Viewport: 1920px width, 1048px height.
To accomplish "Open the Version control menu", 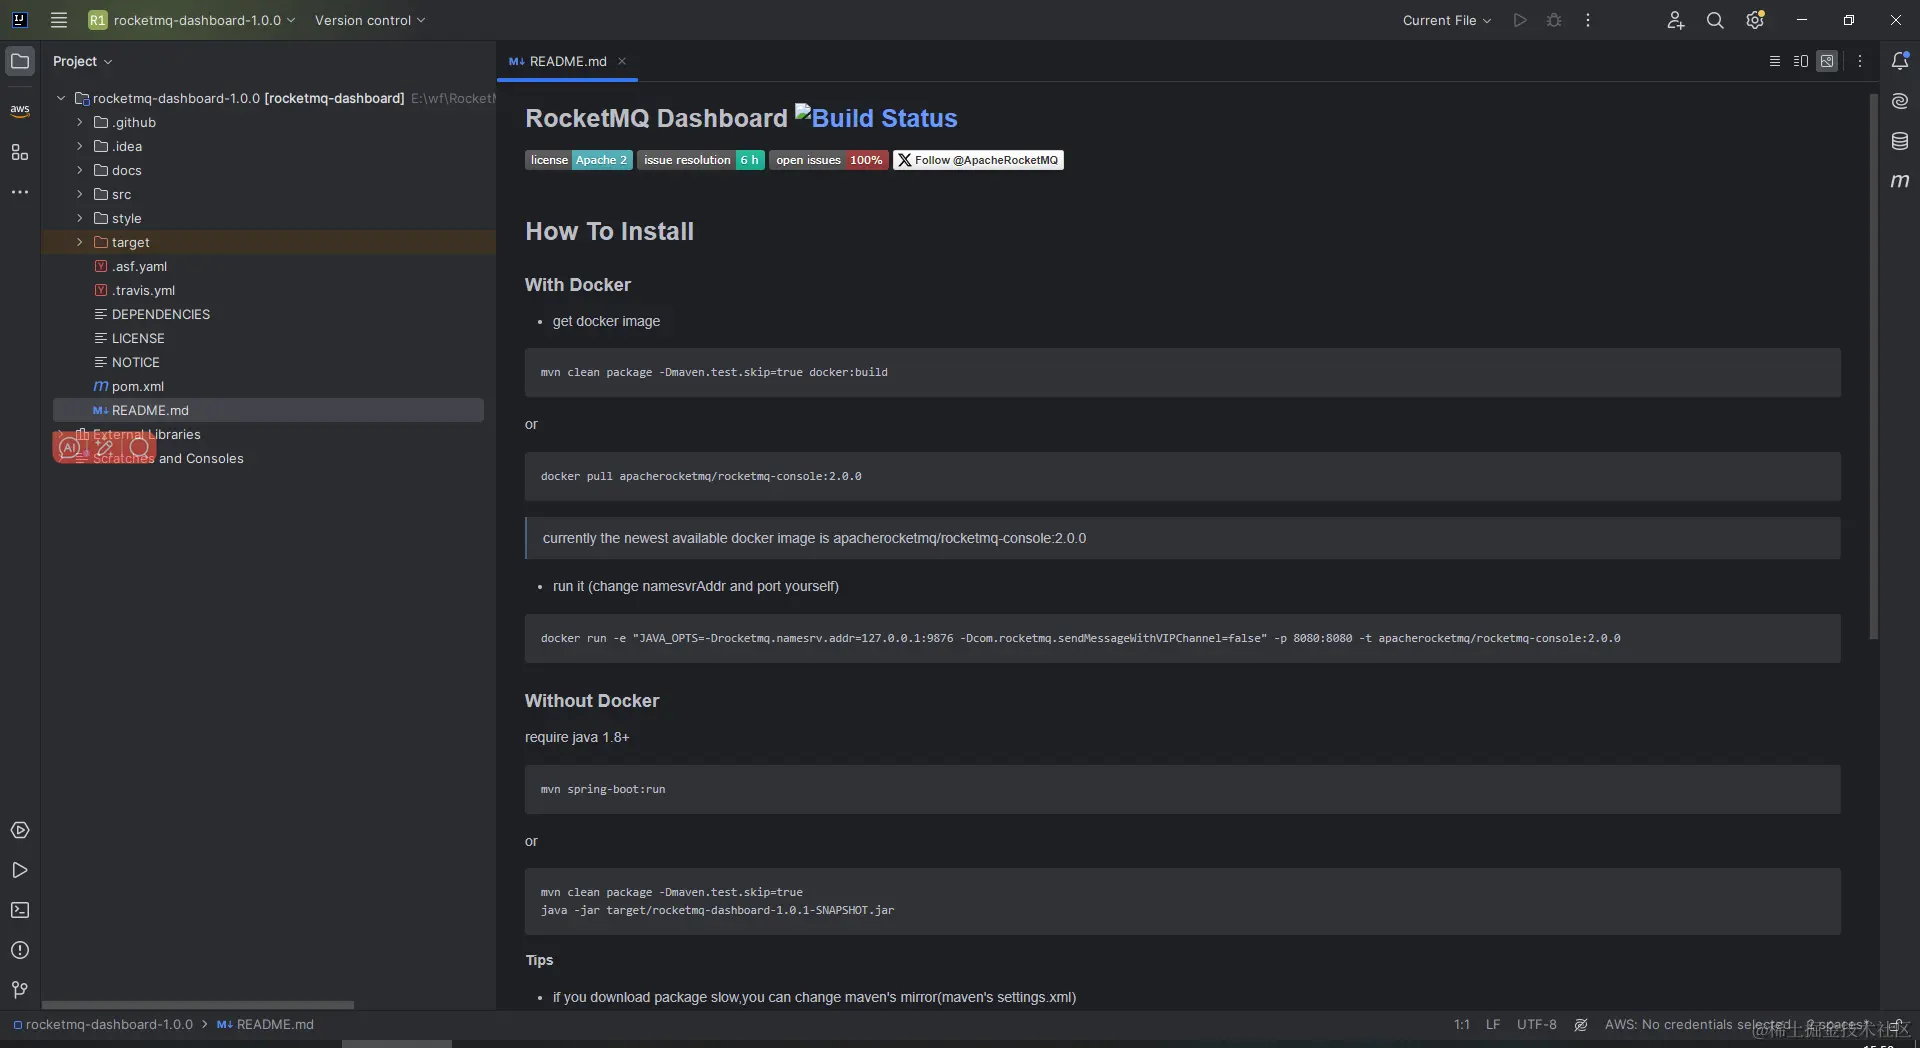I will click(369, 20).
